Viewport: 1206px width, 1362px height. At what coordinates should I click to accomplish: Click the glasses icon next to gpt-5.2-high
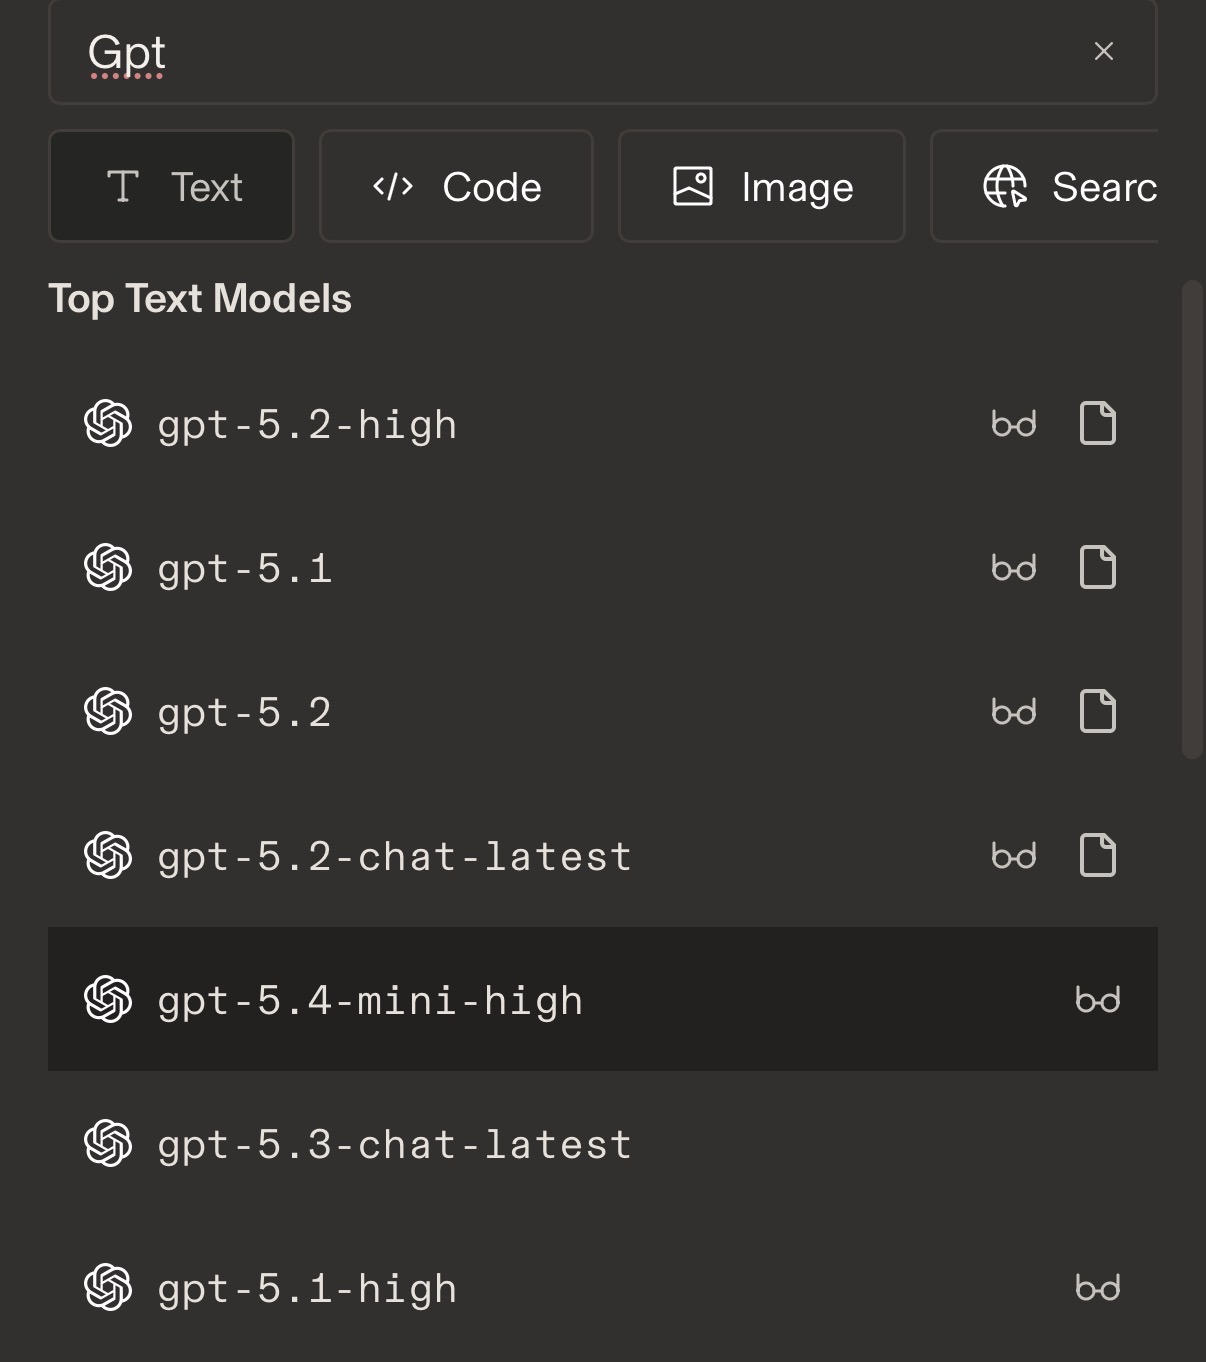(x=1014, y=424)
